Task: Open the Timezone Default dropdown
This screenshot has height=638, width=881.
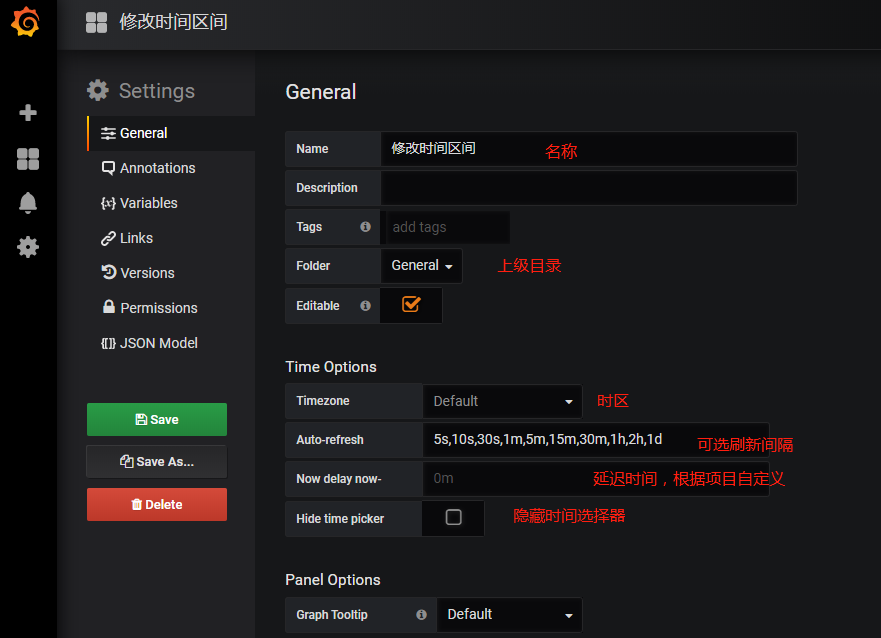Action: (502, 401)
